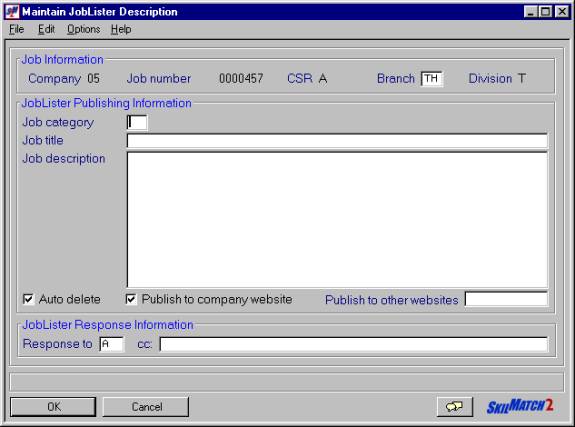Click into the Job category field
575x427 pixels.
pos(137,123)
